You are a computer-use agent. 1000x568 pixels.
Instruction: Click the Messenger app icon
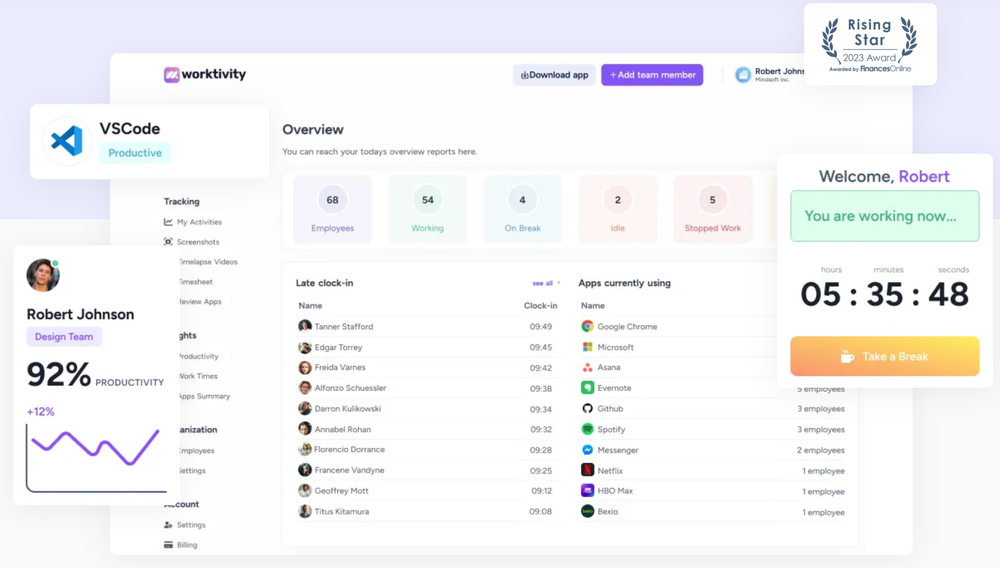pyautogui.click(x=587, y=449)
